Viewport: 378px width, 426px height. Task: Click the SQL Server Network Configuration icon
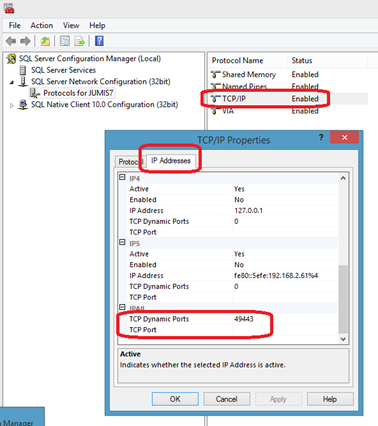tap(23, 81)
